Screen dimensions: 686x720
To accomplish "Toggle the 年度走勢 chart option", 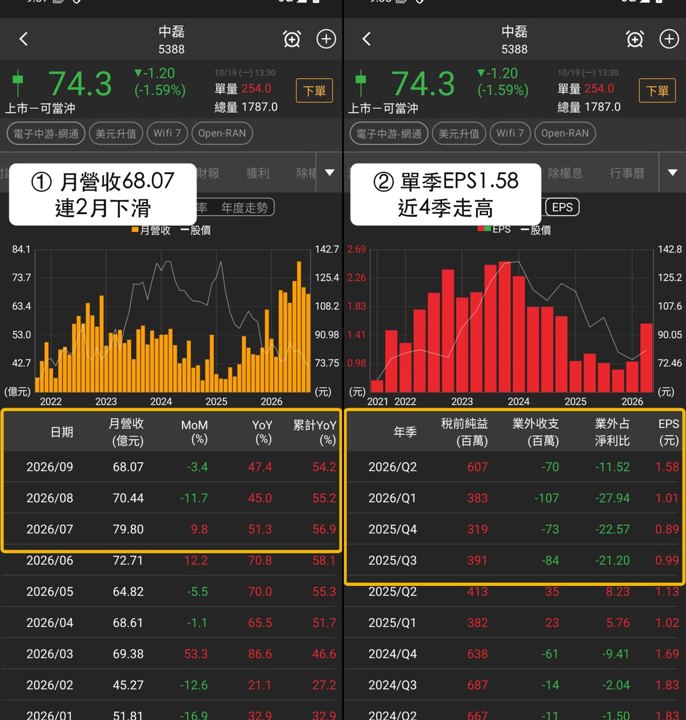I will [244, 208].
